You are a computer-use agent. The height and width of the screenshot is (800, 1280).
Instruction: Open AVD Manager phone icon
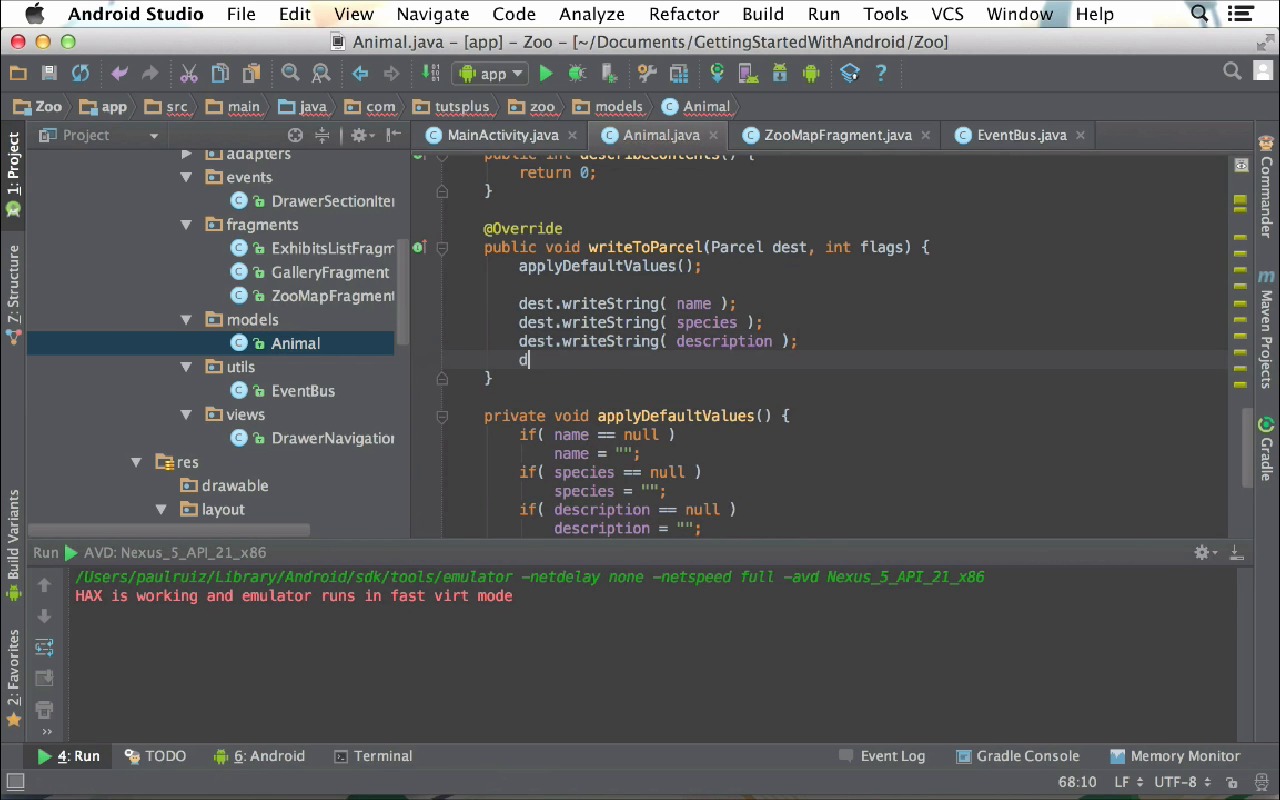pyautogui.click(x=748, y=73)
